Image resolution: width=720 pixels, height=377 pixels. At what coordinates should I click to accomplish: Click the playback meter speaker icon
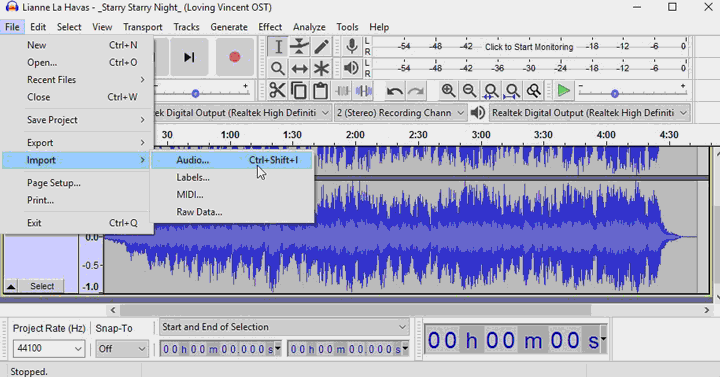351,68
